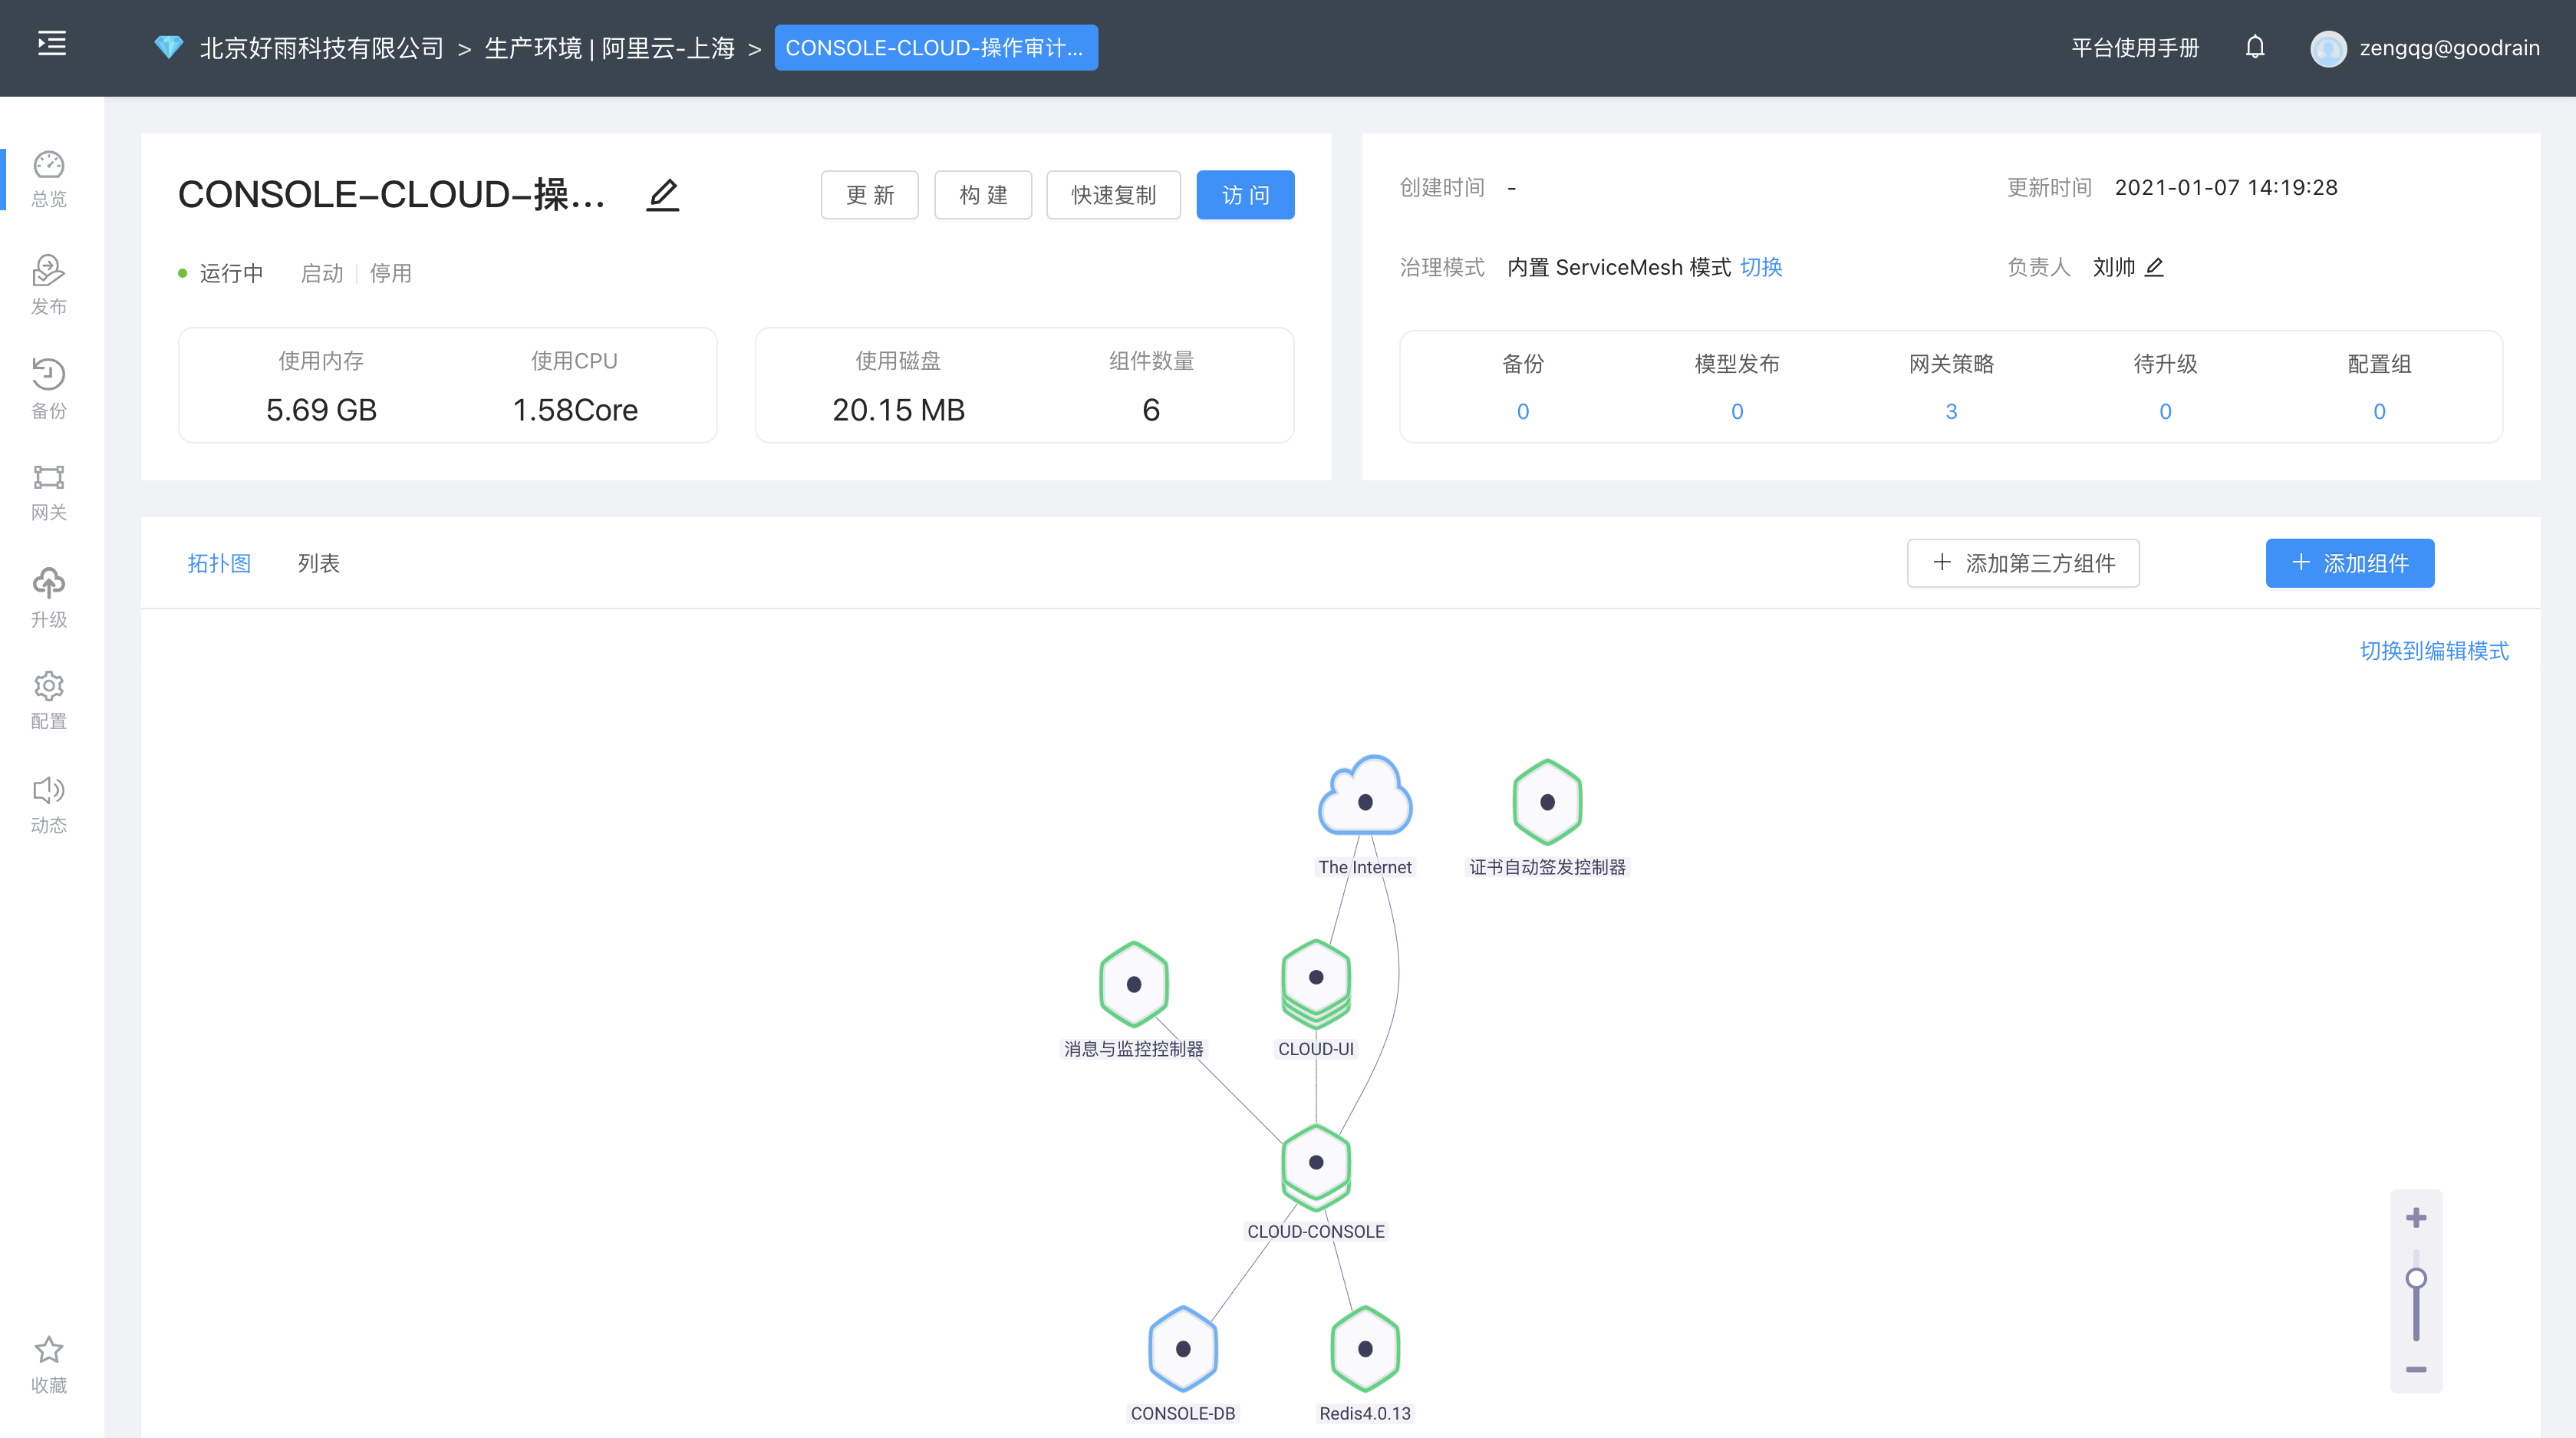Click the 5.69 GB memory value
Viewport: 2576px width, 1438px height.
(321, 410)
